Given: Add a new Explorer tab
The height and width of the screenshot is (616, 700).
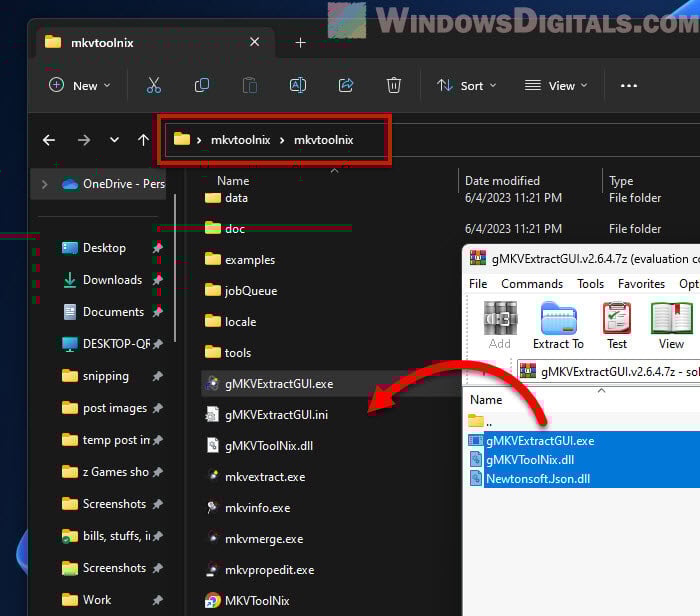Looking at the screenshot, I should click(x=300, y=43).
